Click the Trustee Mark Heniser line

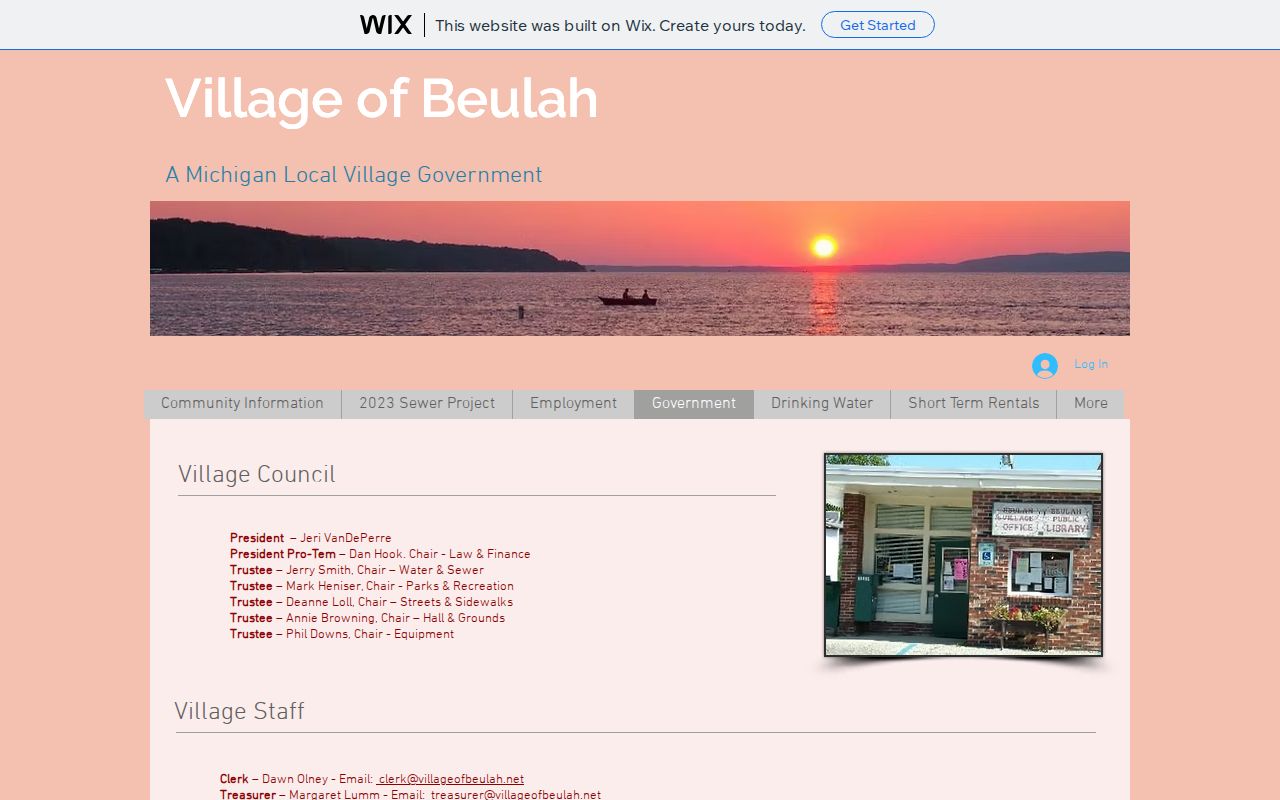click(372, 587)
